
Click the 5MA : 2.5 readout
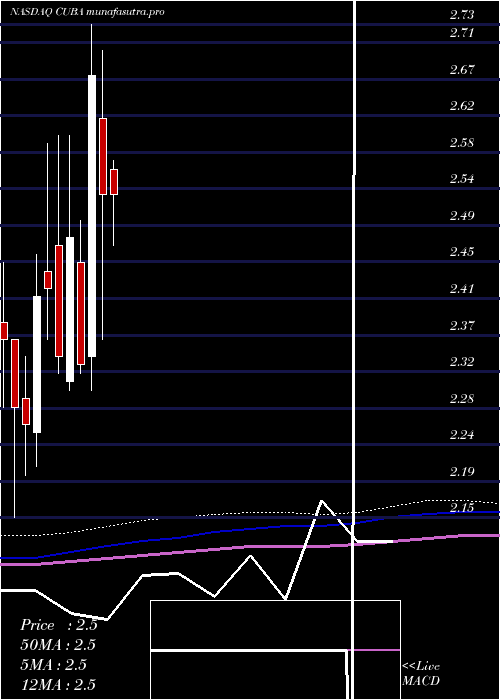(53, 665)
